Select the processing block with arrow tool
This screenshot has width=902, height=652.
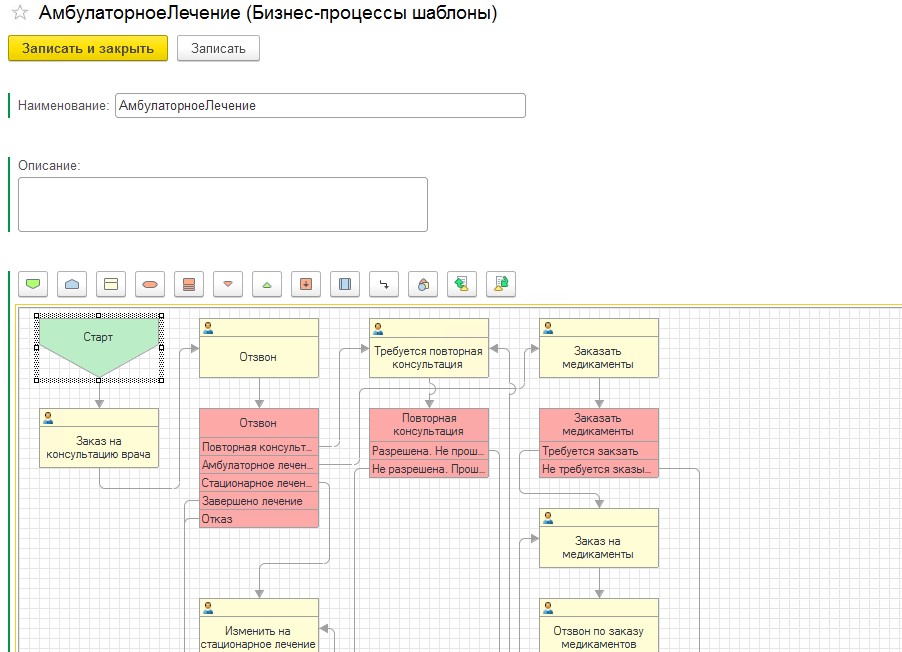[306, 284]
